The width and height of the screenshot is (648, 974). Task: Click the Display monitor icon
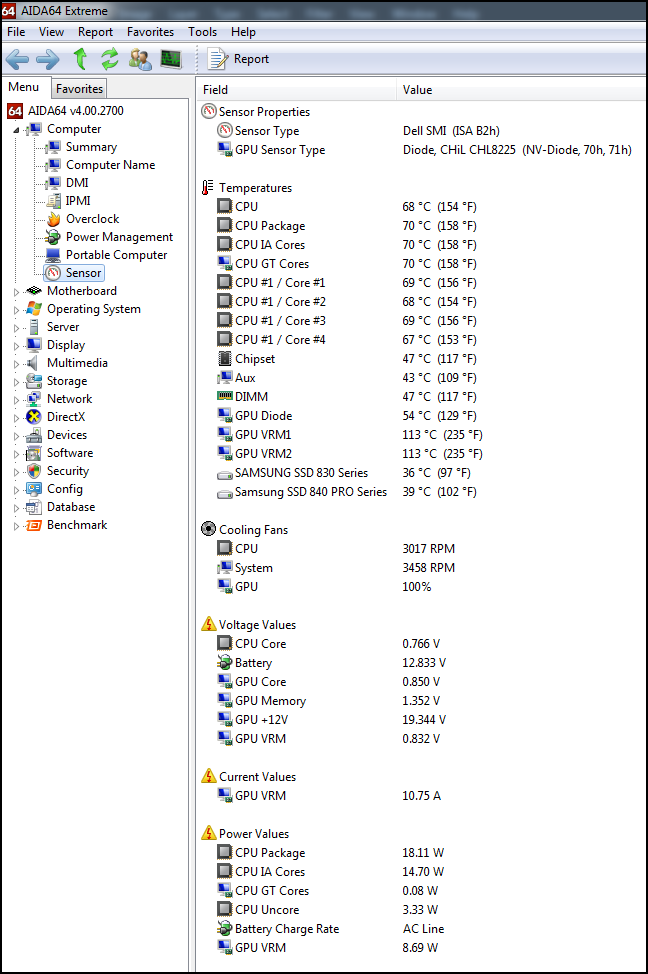(34, 345)
